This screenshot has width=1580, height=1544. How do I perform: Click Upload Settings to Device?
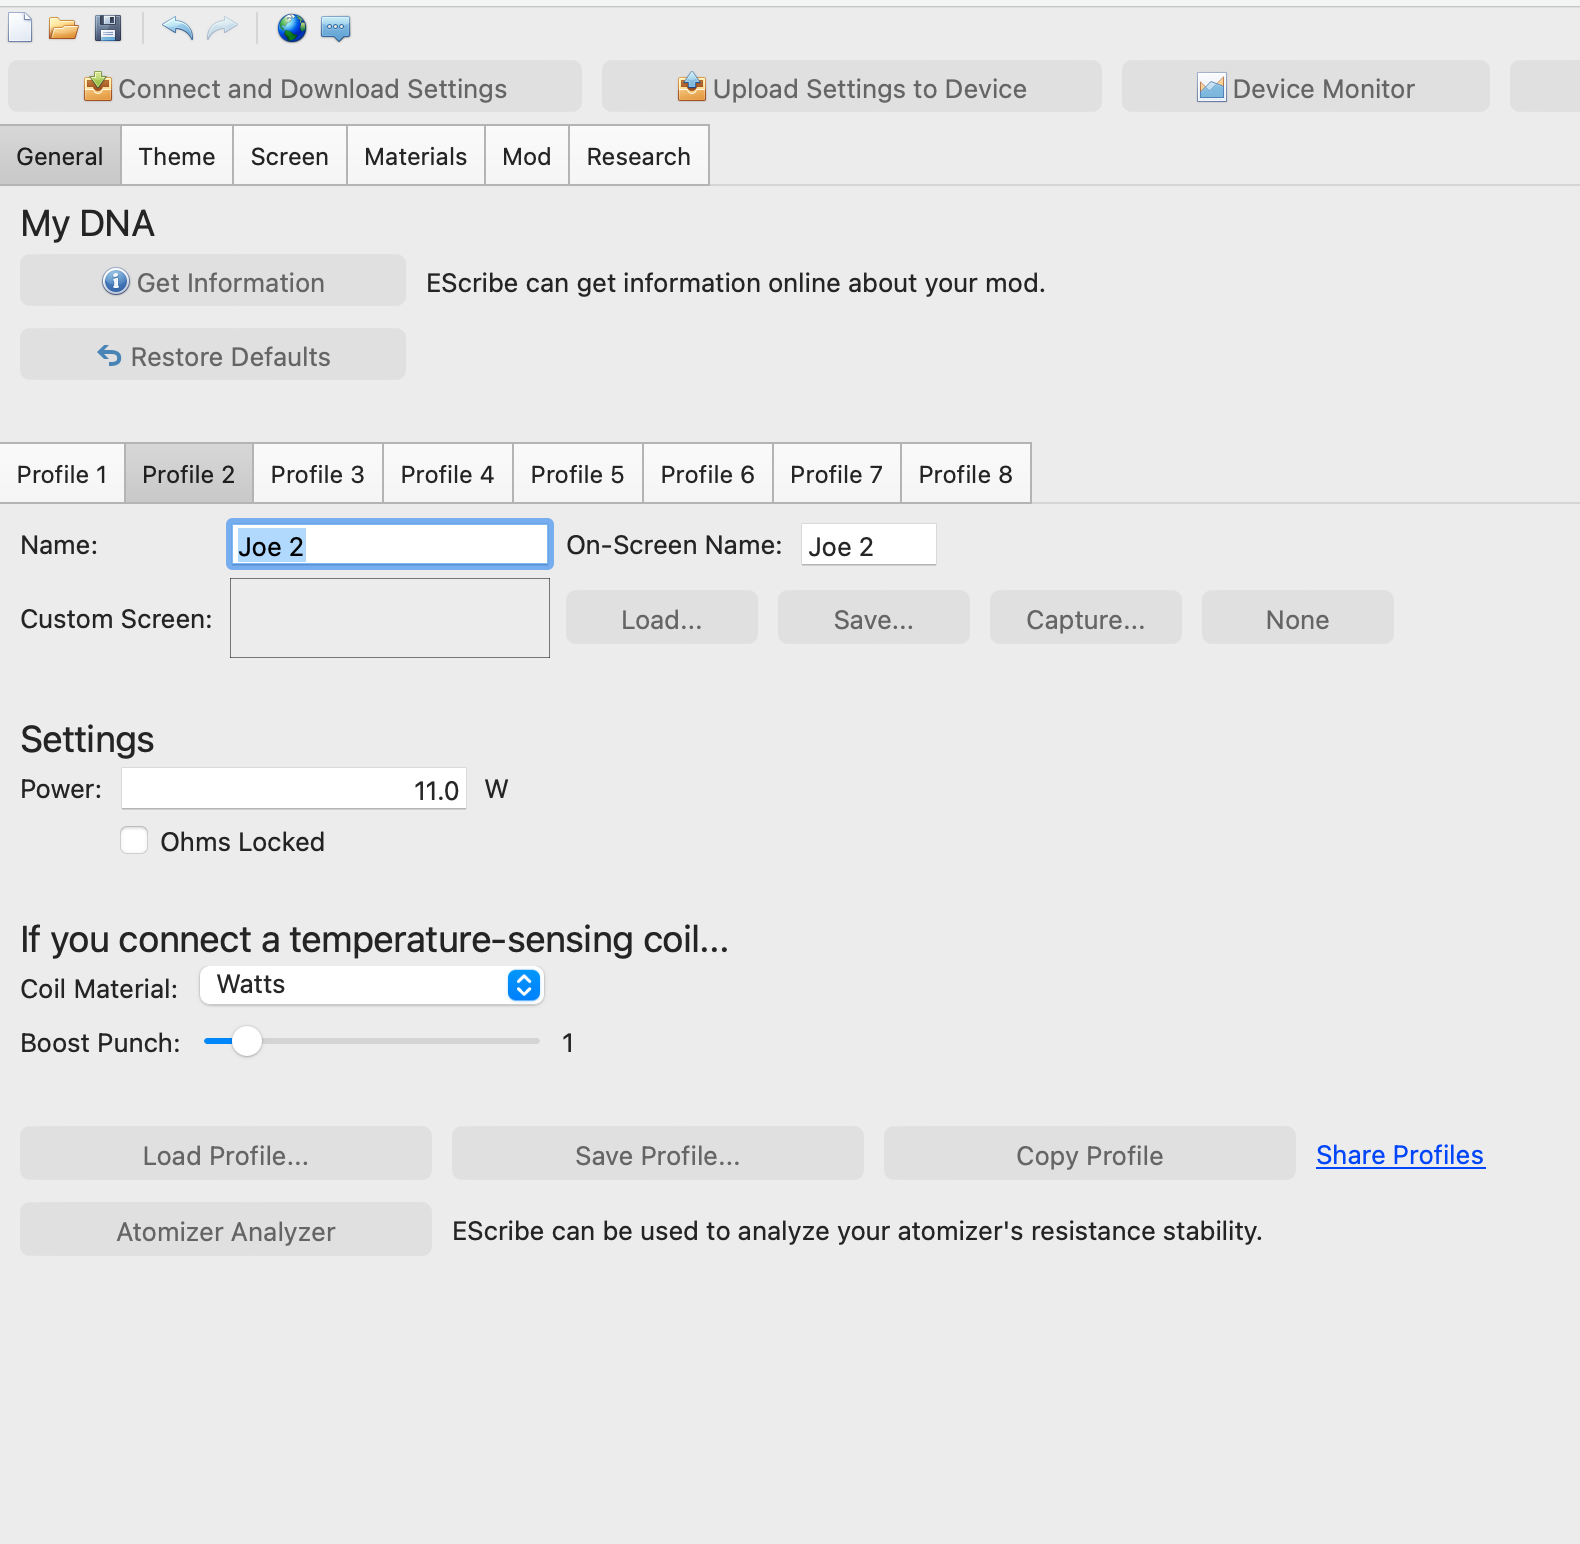click(852, 88)
